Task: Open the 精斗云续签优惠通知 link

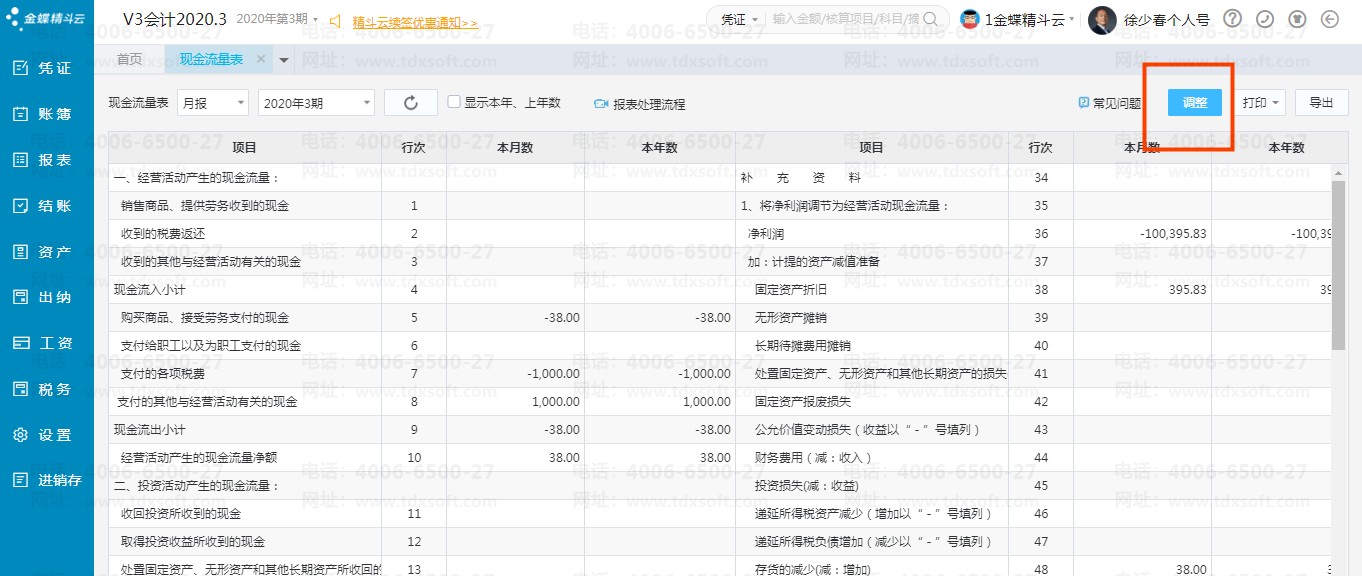Action: click(x=415, y=22)
